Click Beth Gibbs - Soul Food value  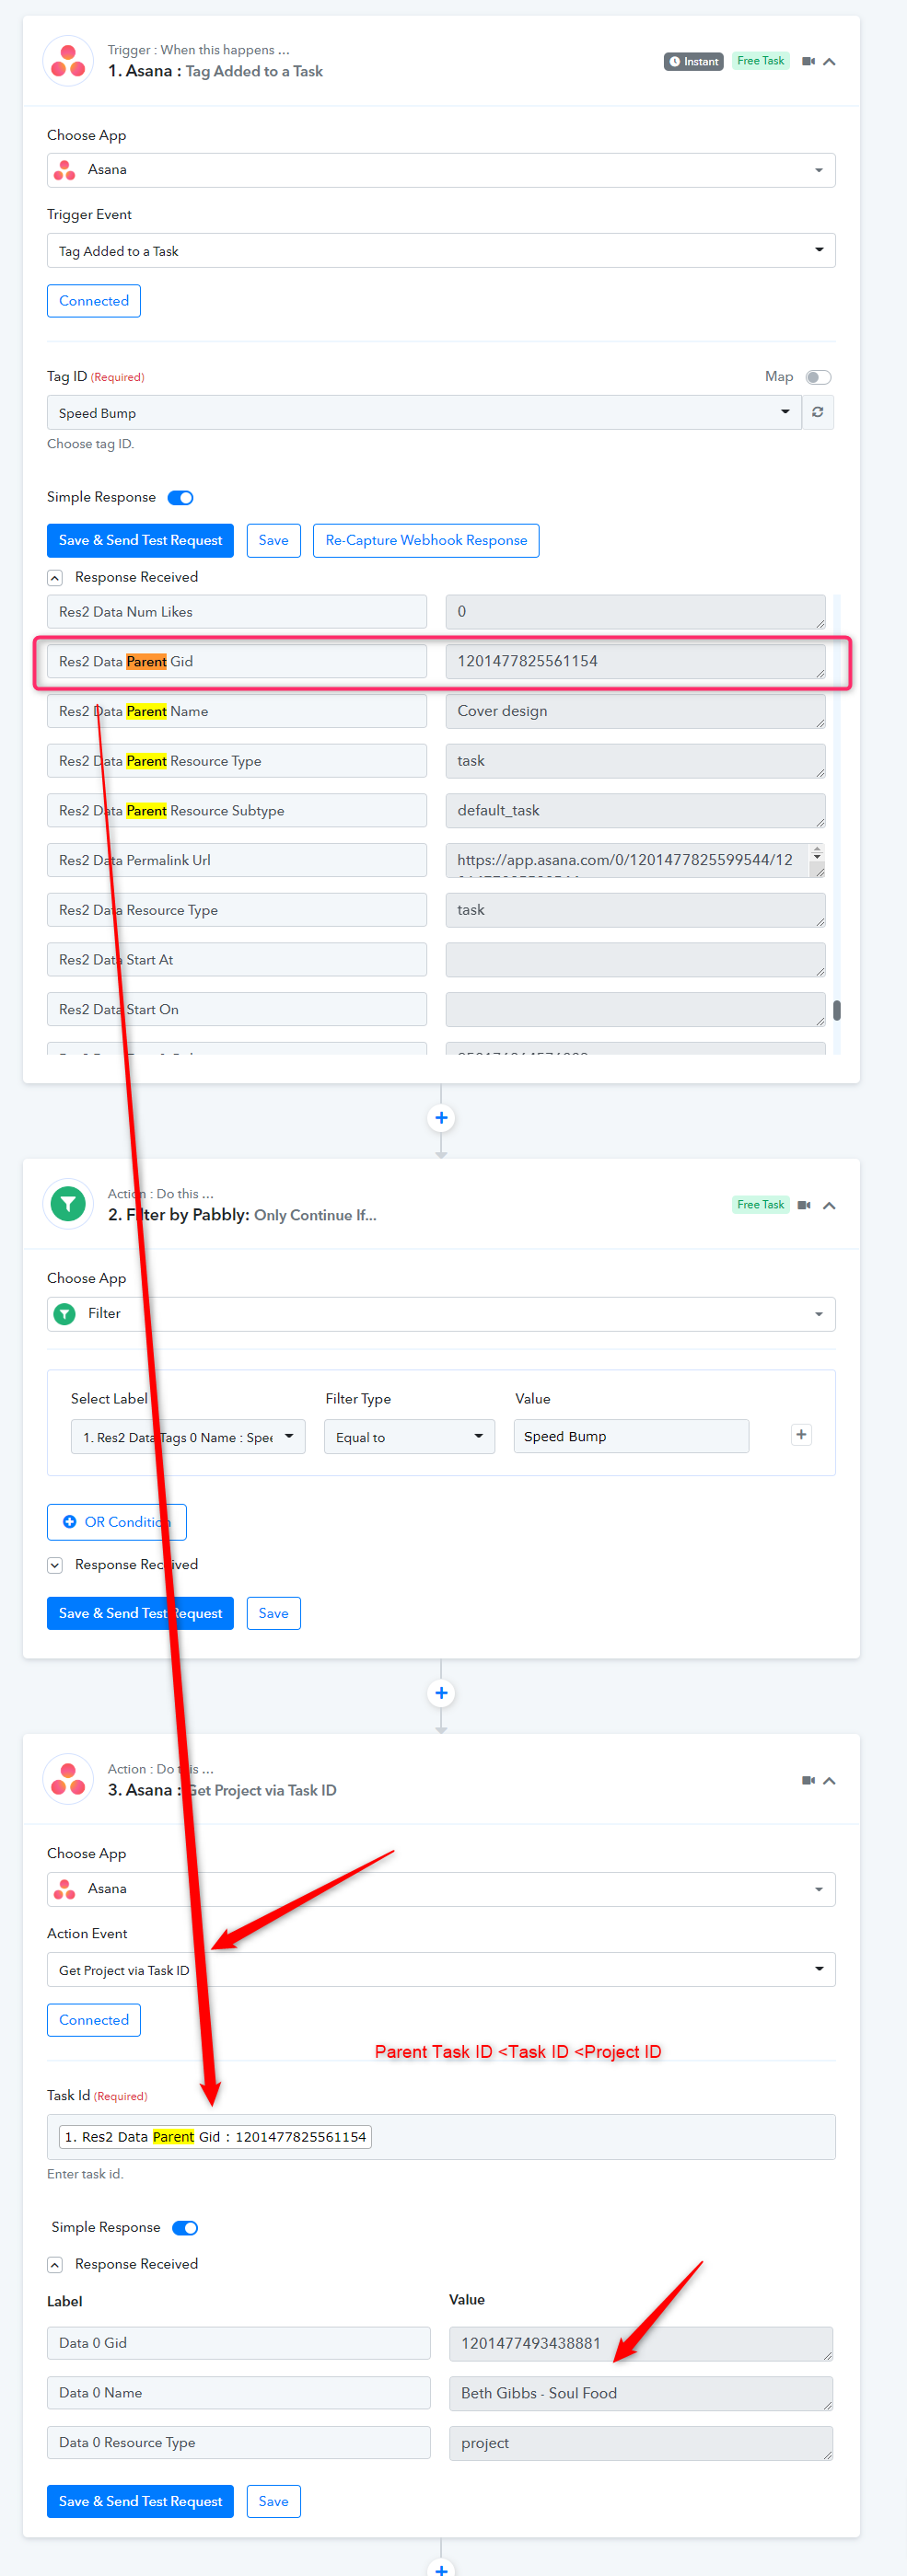[641, 2393]
